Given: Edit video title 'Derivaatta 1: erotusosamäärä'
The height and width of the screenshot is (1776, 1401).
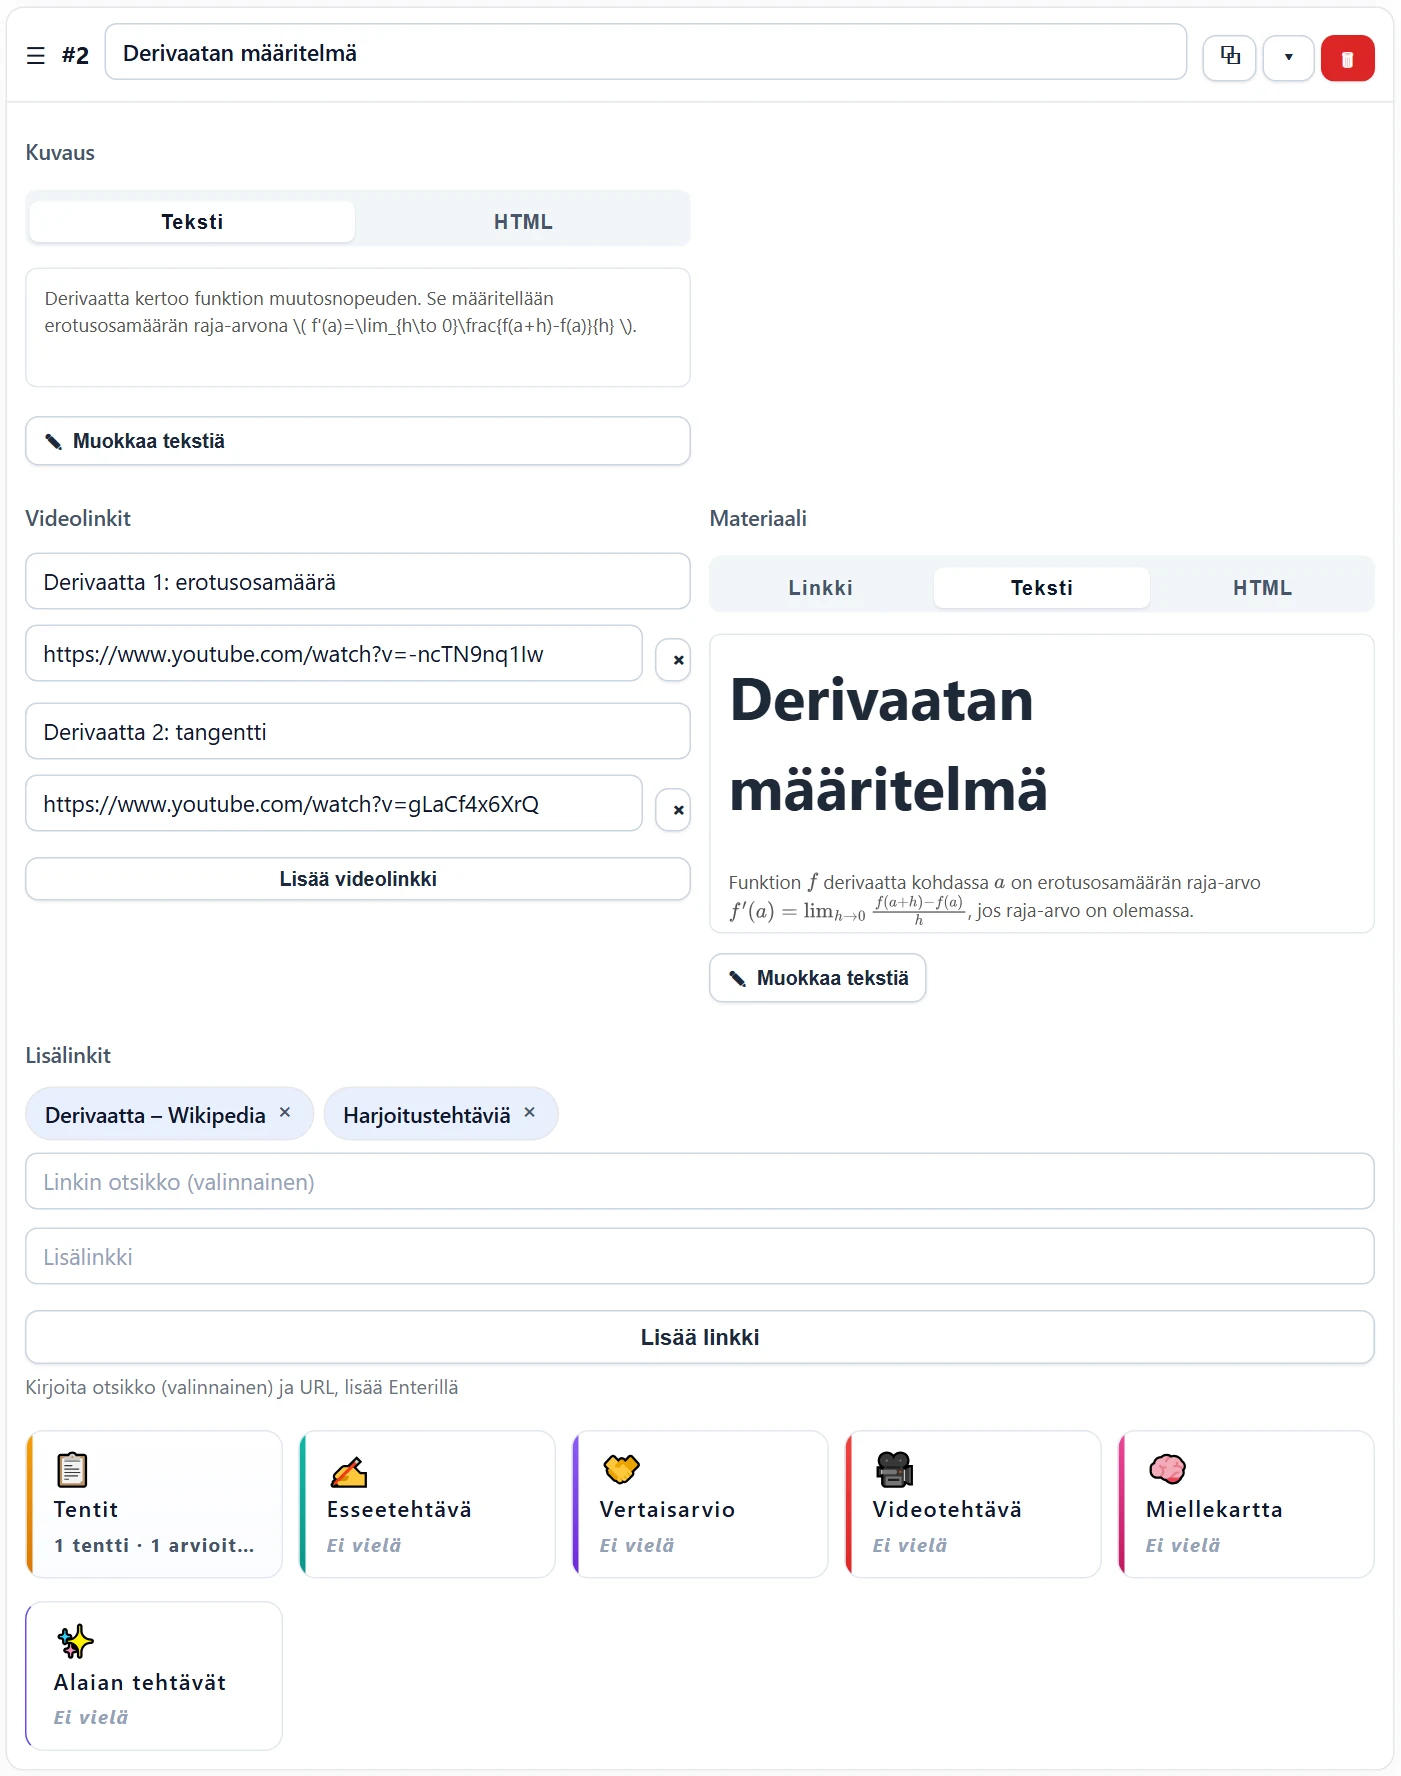Looking at the screenshot, I should tap(358, 582).
